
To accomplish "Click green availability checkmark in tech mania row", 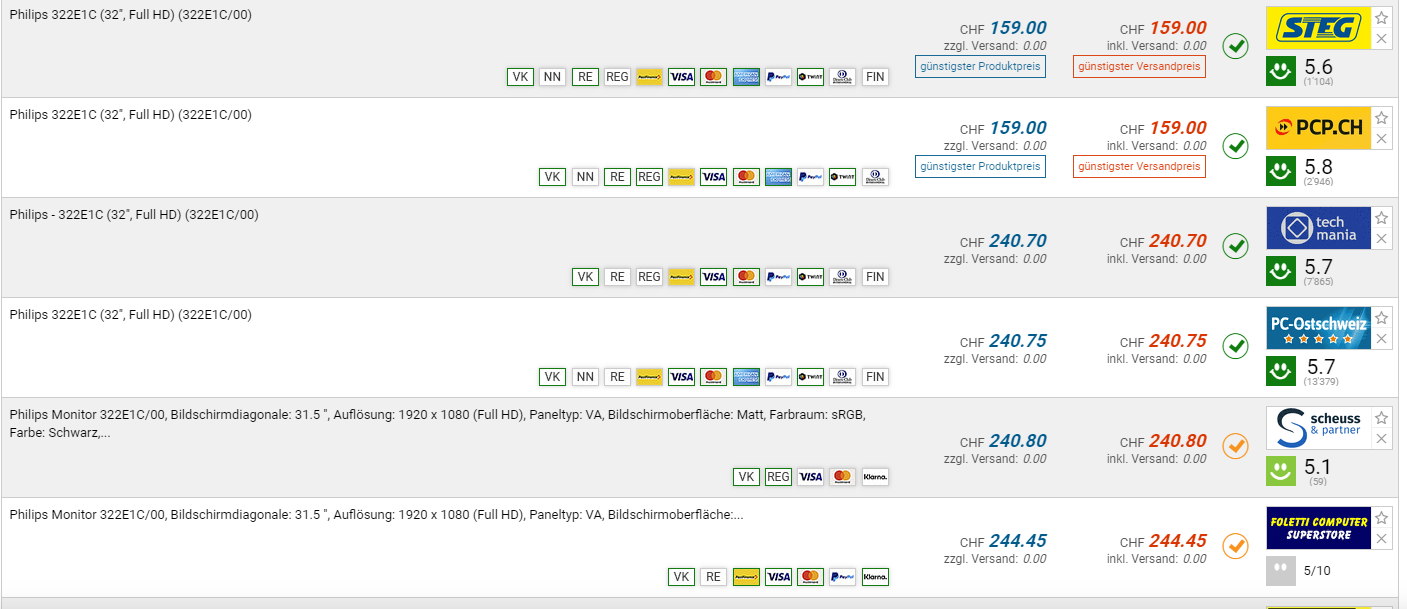I will [1236, 246].
